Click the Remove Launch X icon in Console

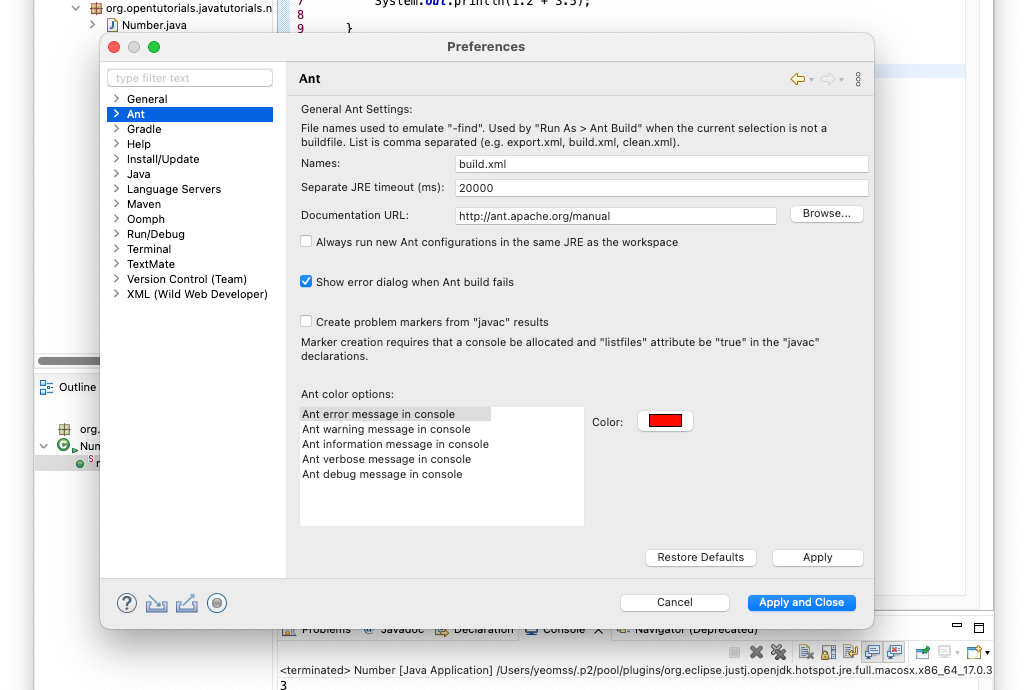757,652
